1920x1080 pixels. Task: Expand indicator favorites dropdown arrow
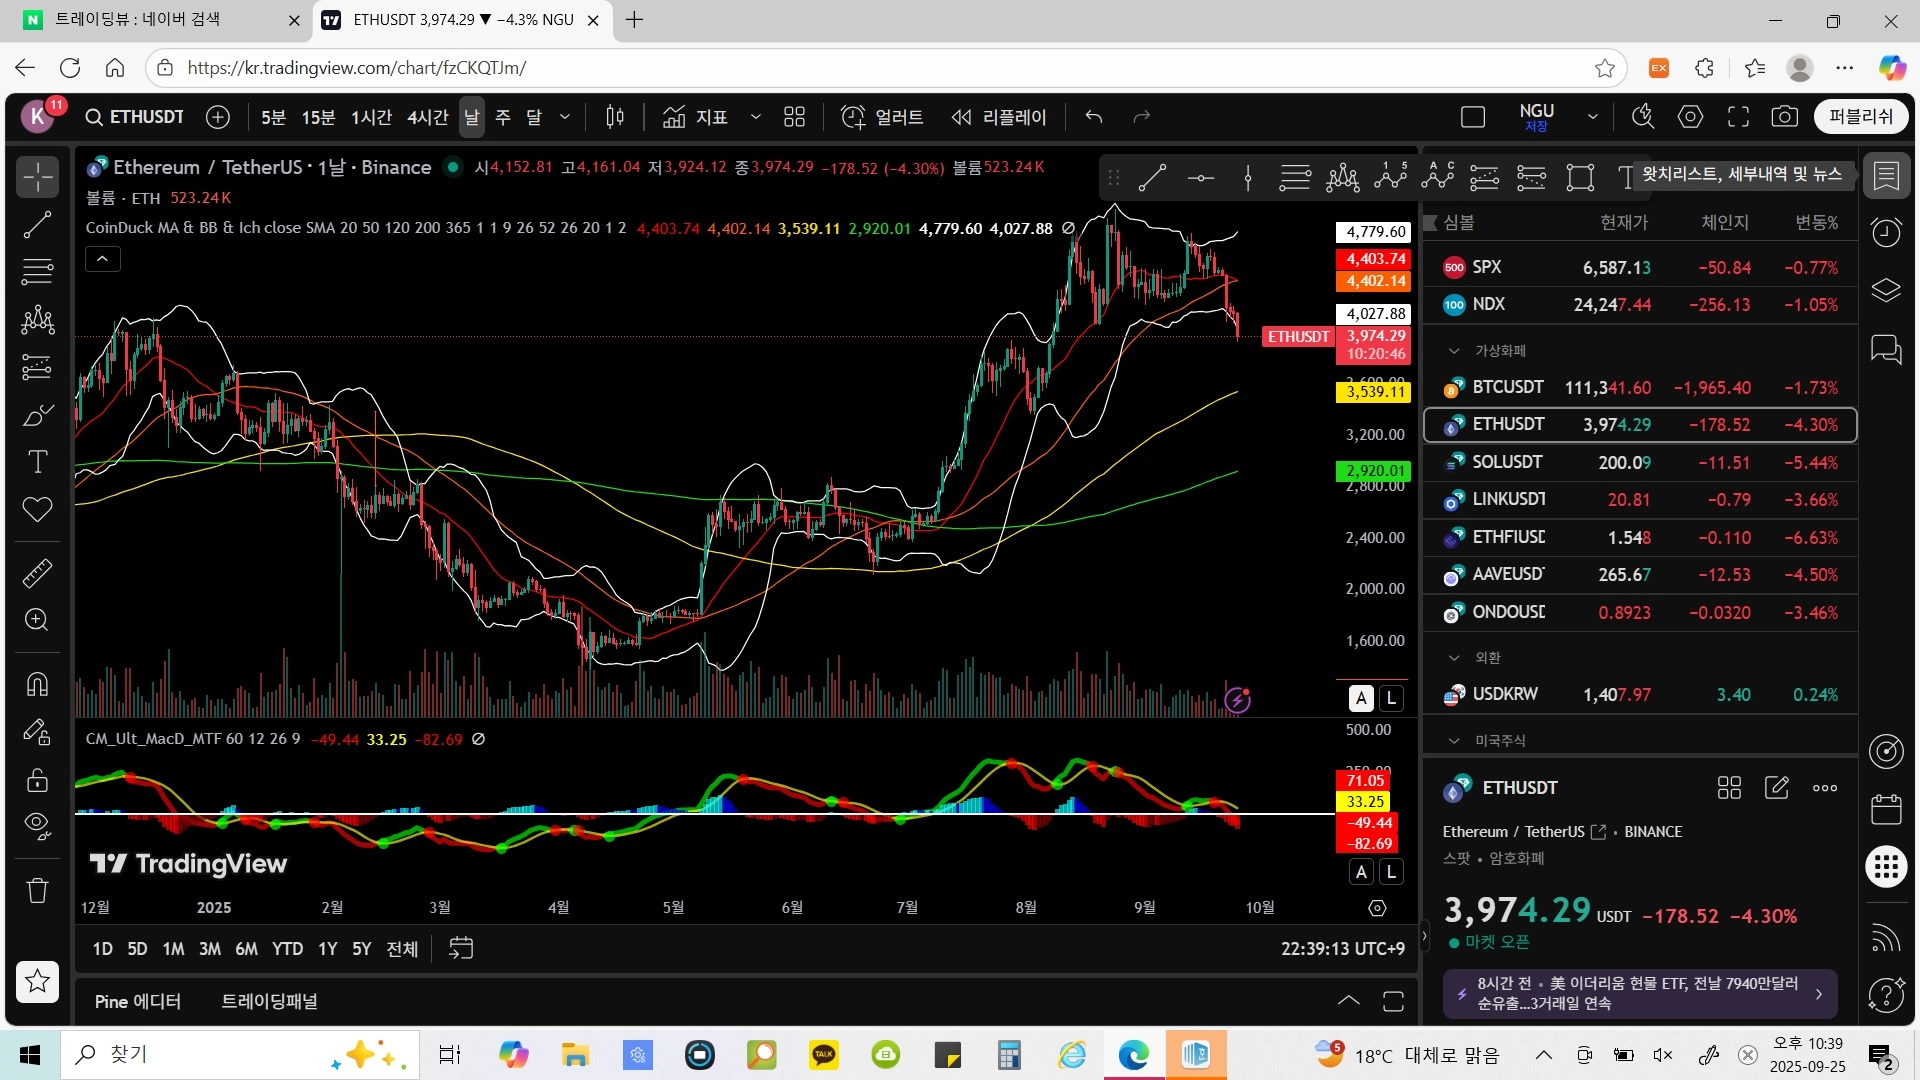click(756, 117)
